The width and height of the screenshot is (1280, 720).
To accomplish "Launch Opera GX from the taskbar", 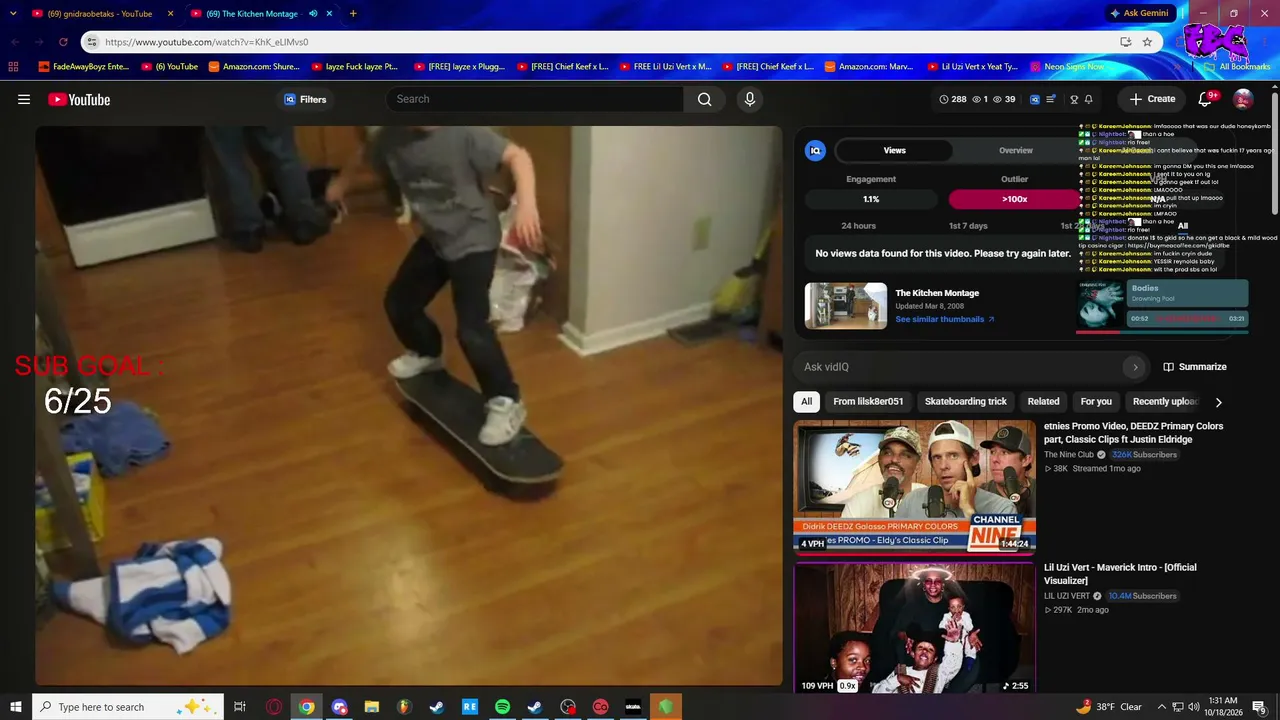I will click(274, 707).
